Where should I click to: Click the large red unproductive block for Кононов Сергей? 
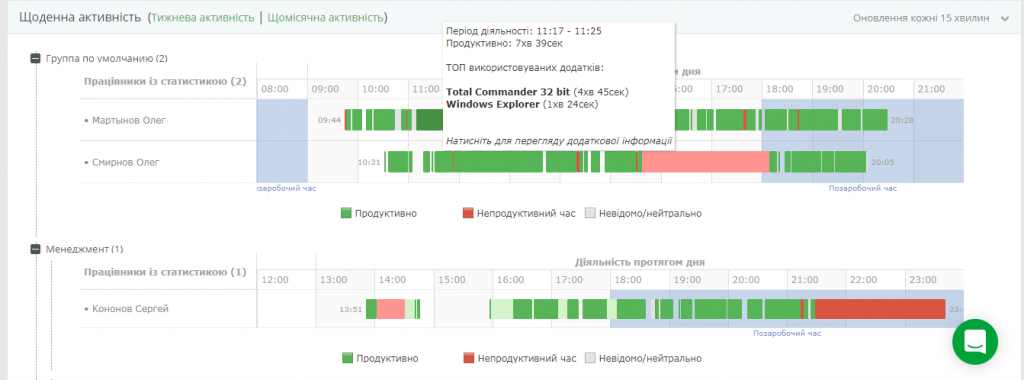[x=880, y=309]
